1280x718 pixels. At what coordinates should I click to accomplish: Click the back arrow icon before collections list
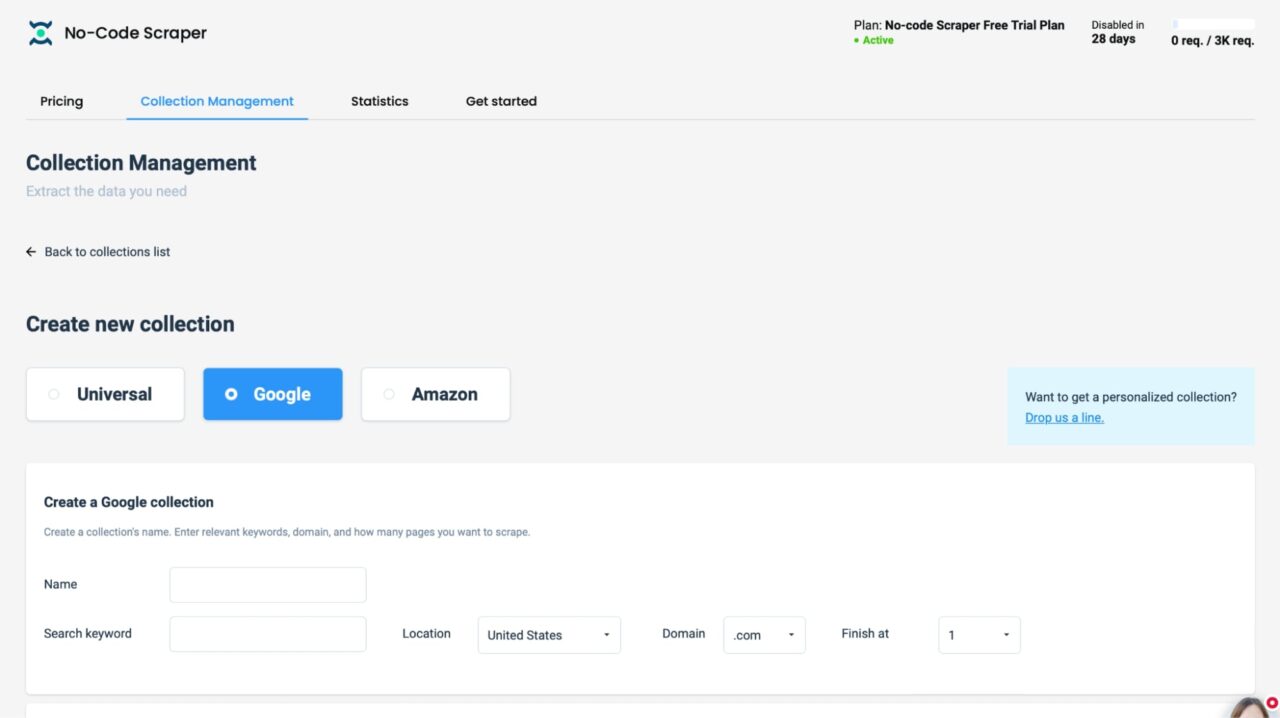31,252
